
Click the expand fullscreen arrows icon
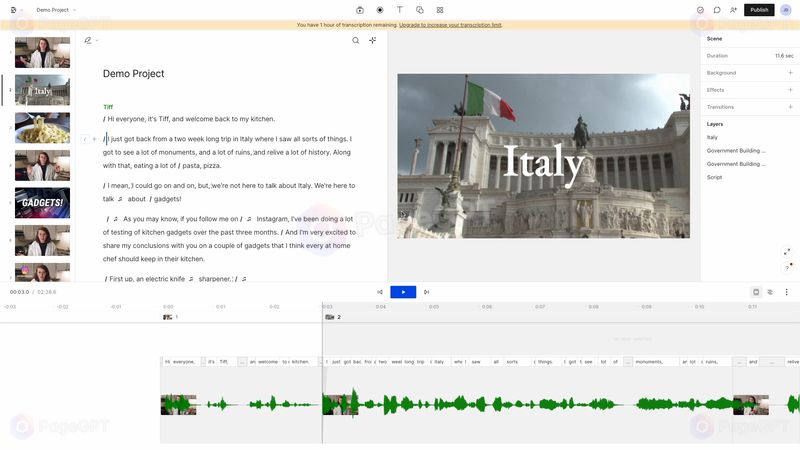pyautogui.click(x=787, y=252)
